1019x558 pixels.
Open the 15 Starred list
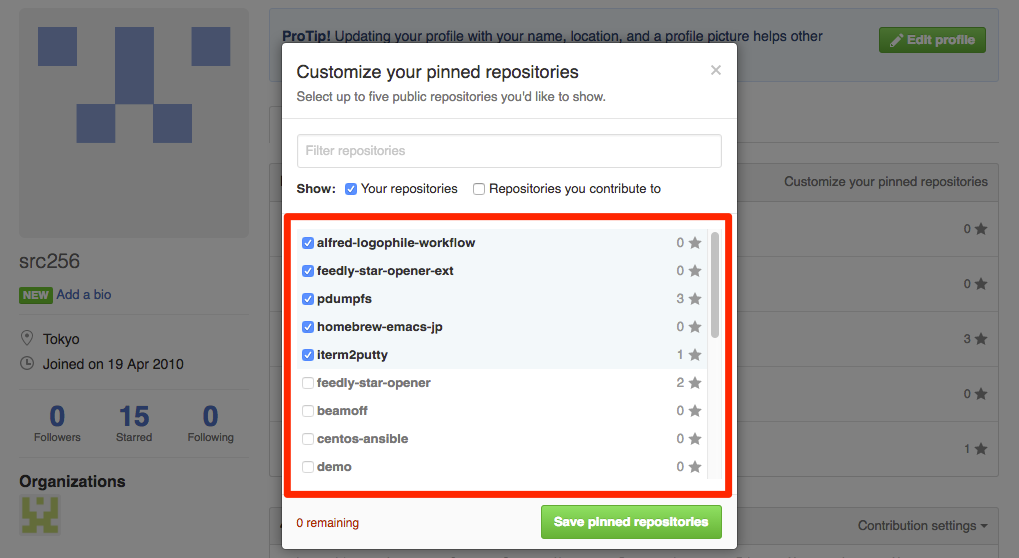[x=134, y=423]
